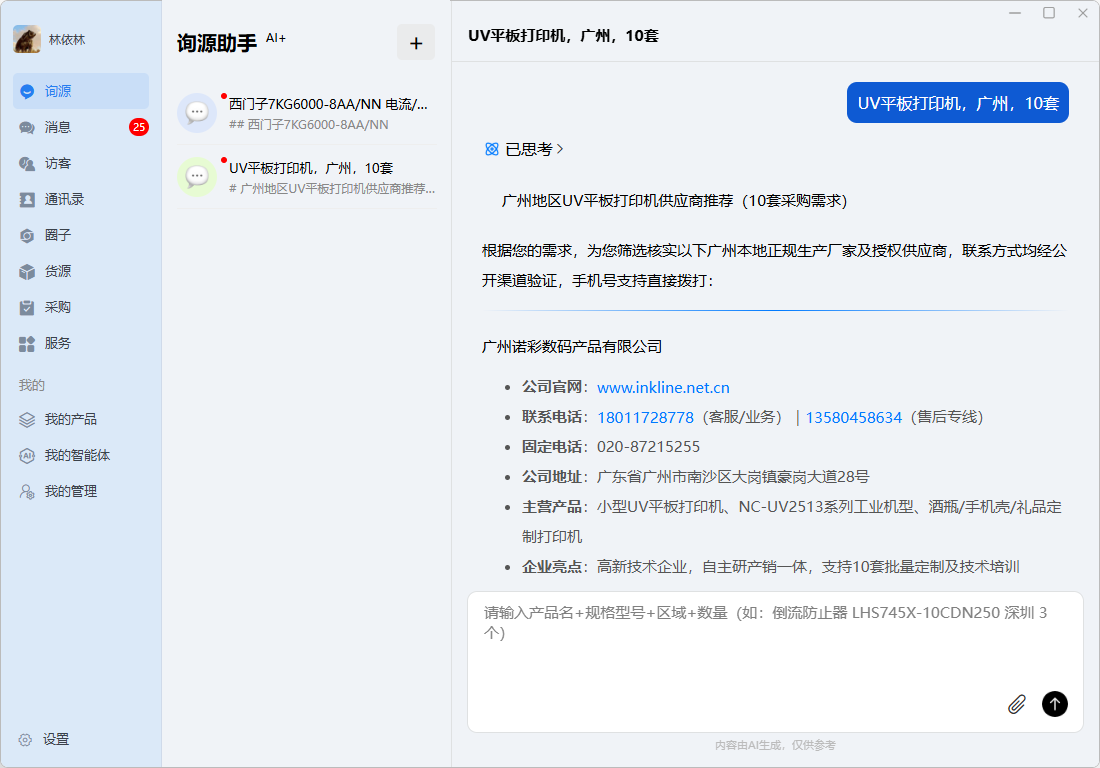
Task: Click the product inquiry input field
Action: click(775, 661)
